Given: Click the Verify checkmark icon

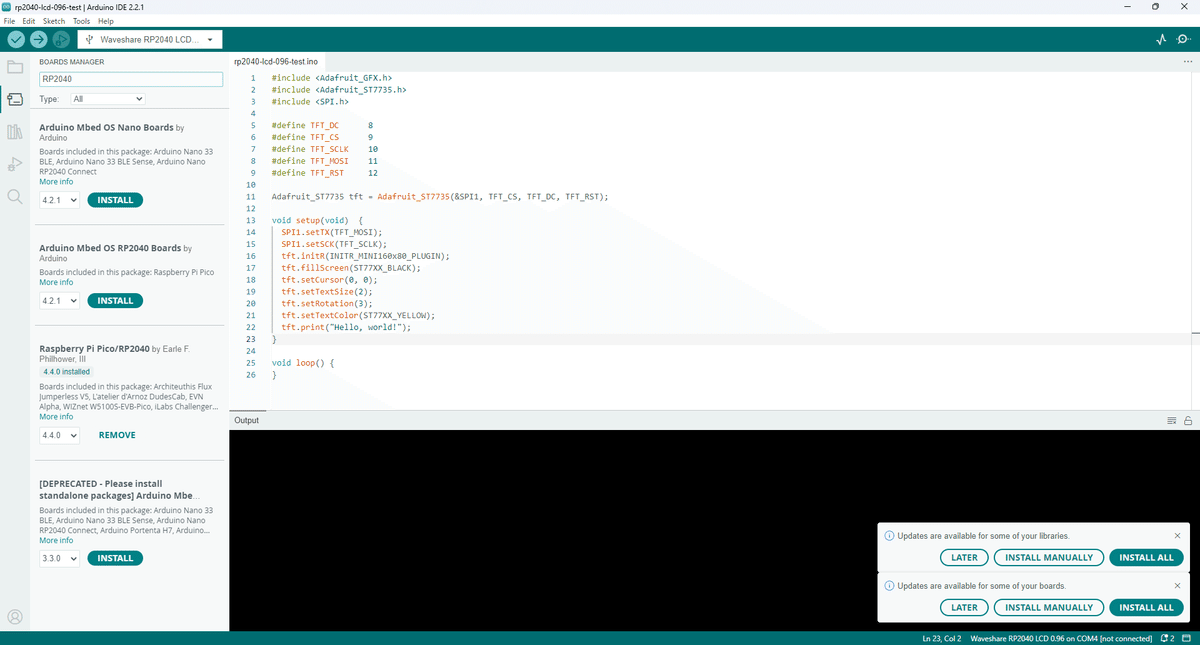Looking at the screenshot, I should (16, 40).
